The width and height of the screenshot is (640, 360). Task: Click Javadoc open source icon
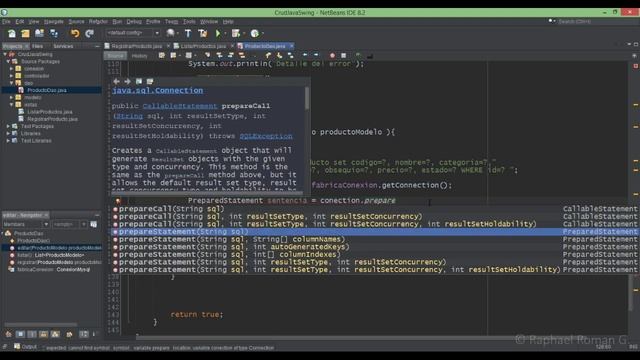coord(150,82)
